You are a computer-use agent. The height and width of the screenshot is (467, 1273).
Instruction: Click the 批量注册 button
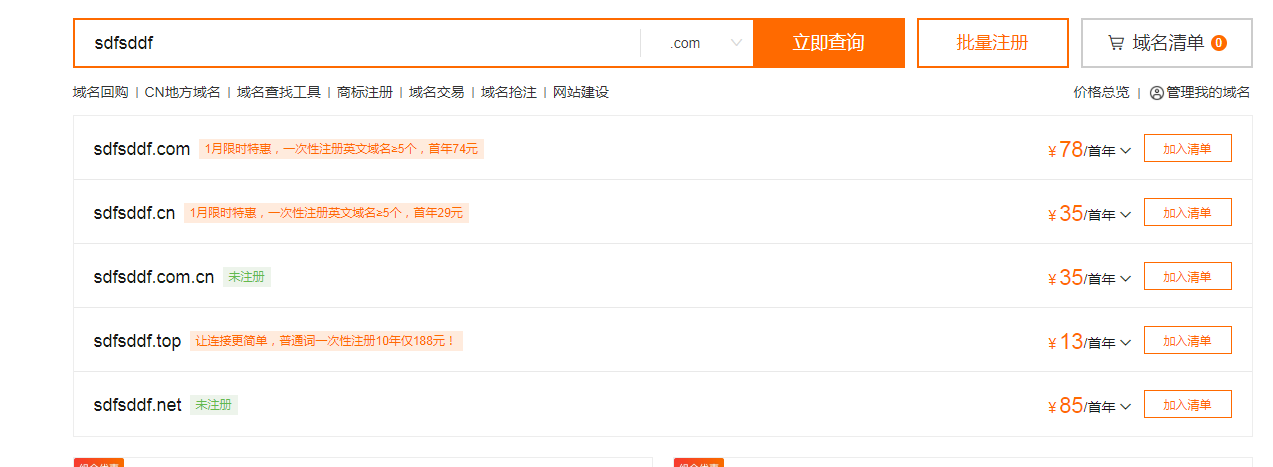[x=992, y=43]
